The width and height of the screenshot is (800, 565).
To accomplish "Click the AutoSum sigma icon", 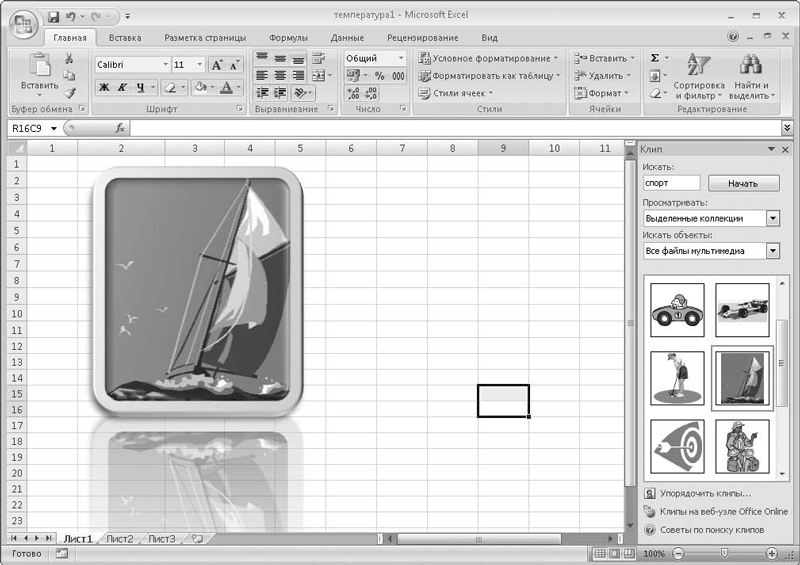I will (x=655, y=58).
